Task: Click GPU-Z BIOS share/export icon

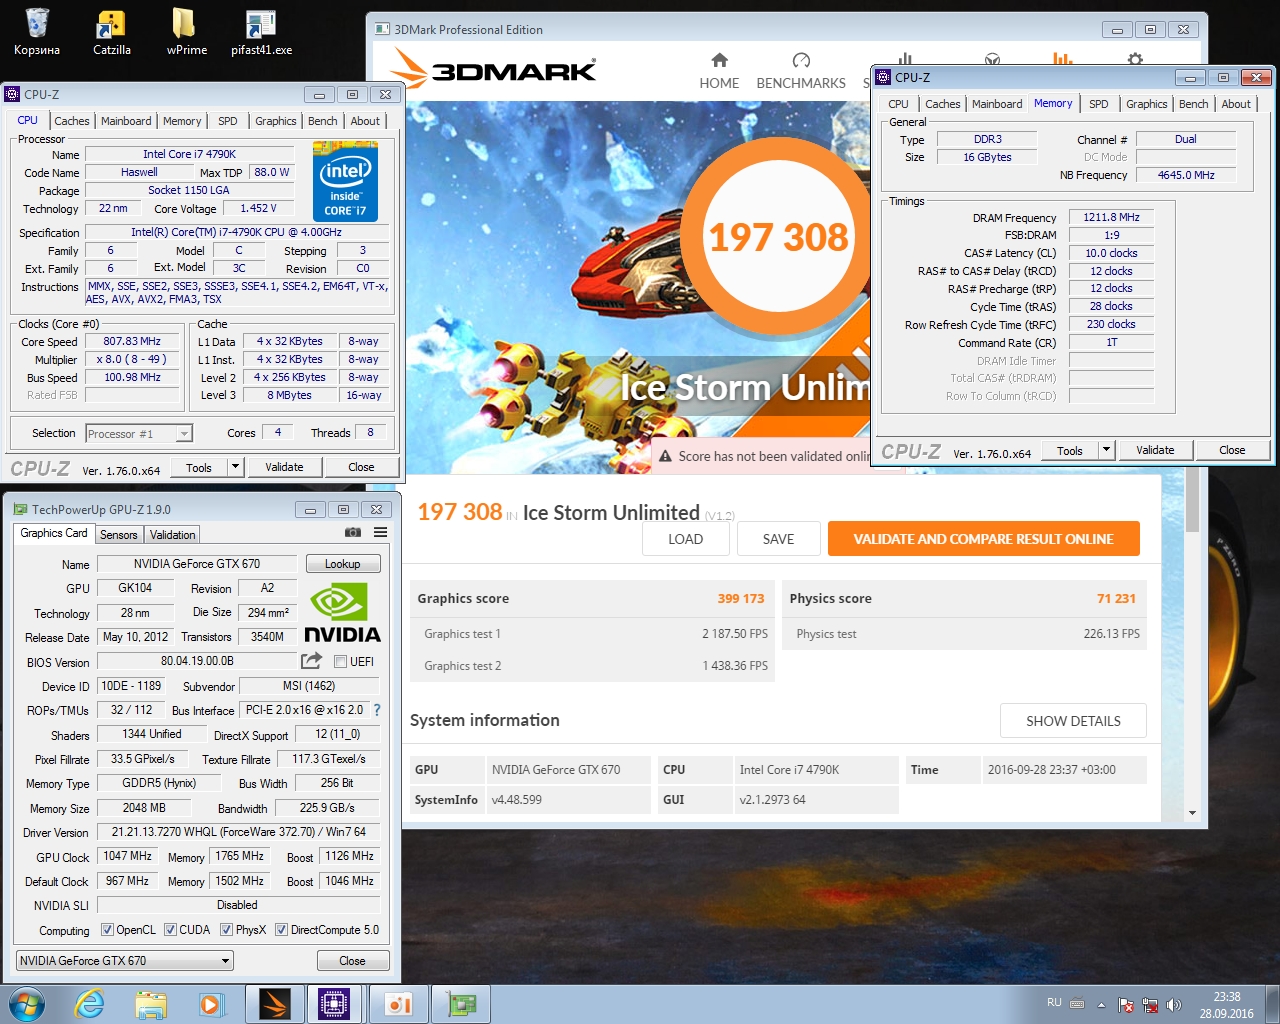Action: [311, 661]
